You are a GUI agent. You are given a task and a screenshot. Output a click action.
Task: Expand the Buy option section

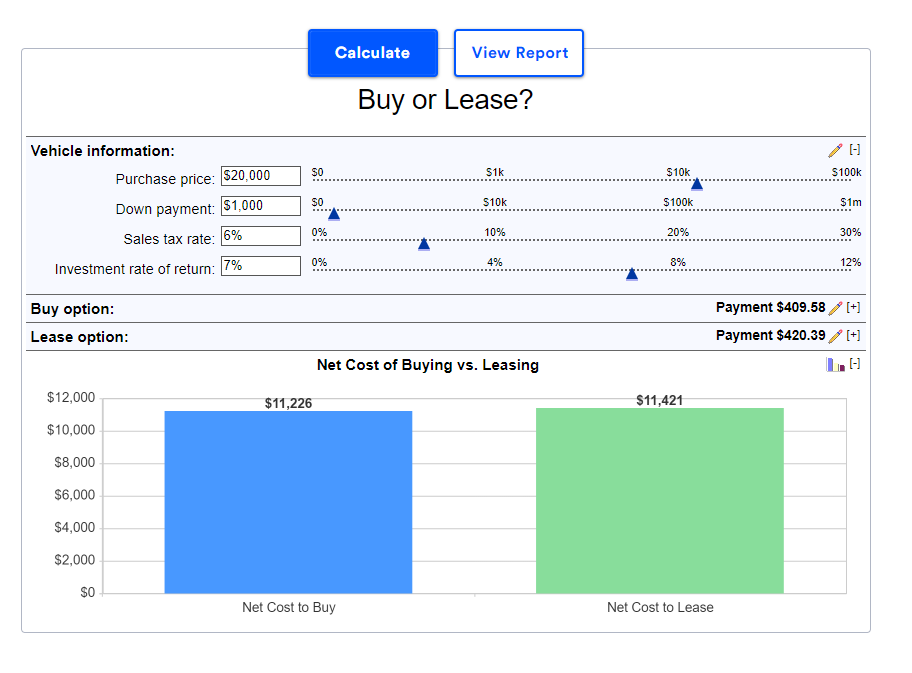tap(852, 307)
